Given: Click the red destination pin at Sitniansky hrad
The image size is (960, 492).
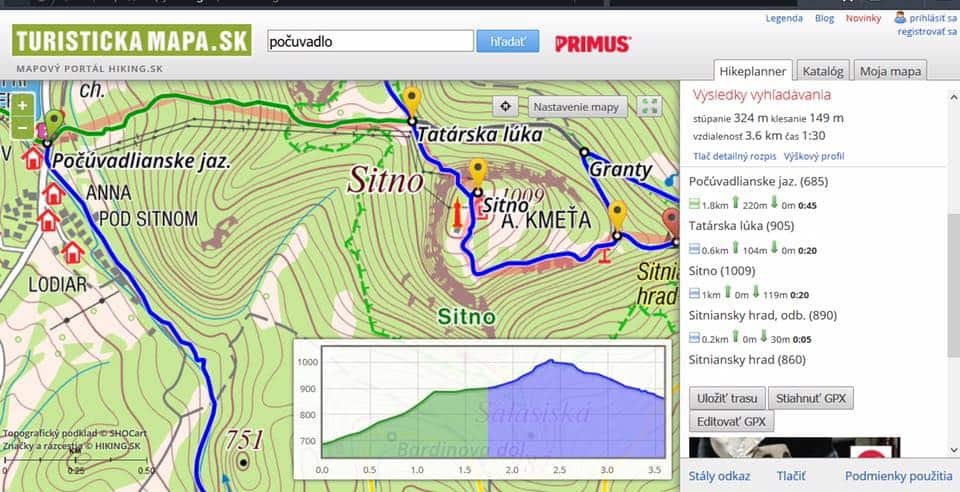Looking at the screenshot, I should [x=672, y=220].
